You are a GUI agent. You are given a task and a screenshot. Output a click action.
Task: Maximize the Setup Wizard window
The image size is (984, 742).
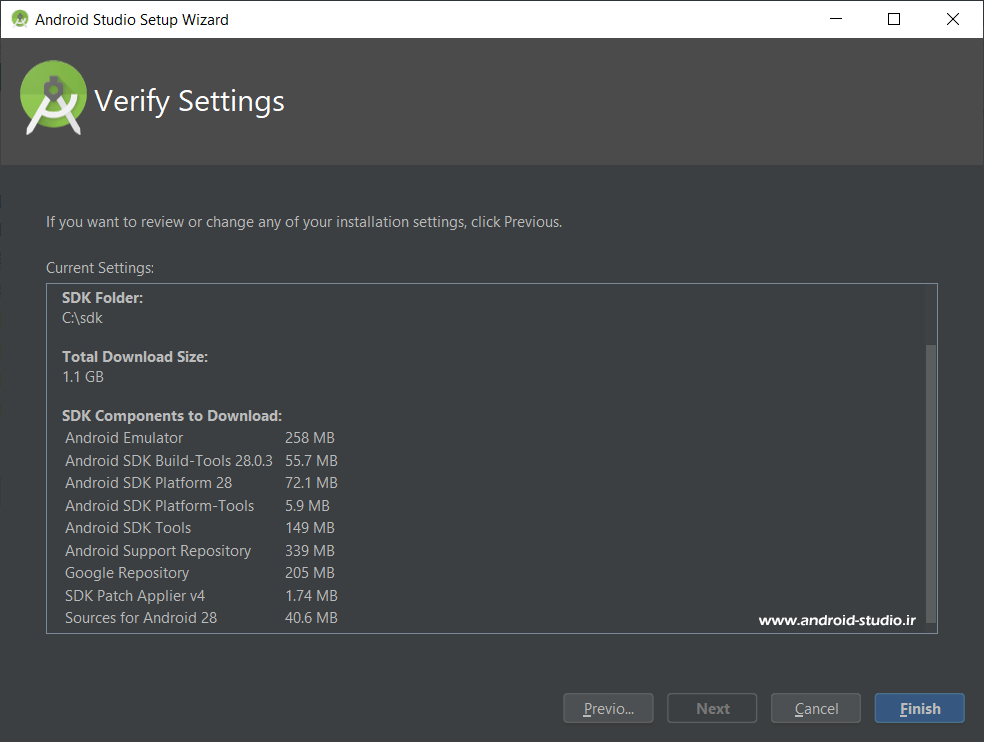coord(894,19)
